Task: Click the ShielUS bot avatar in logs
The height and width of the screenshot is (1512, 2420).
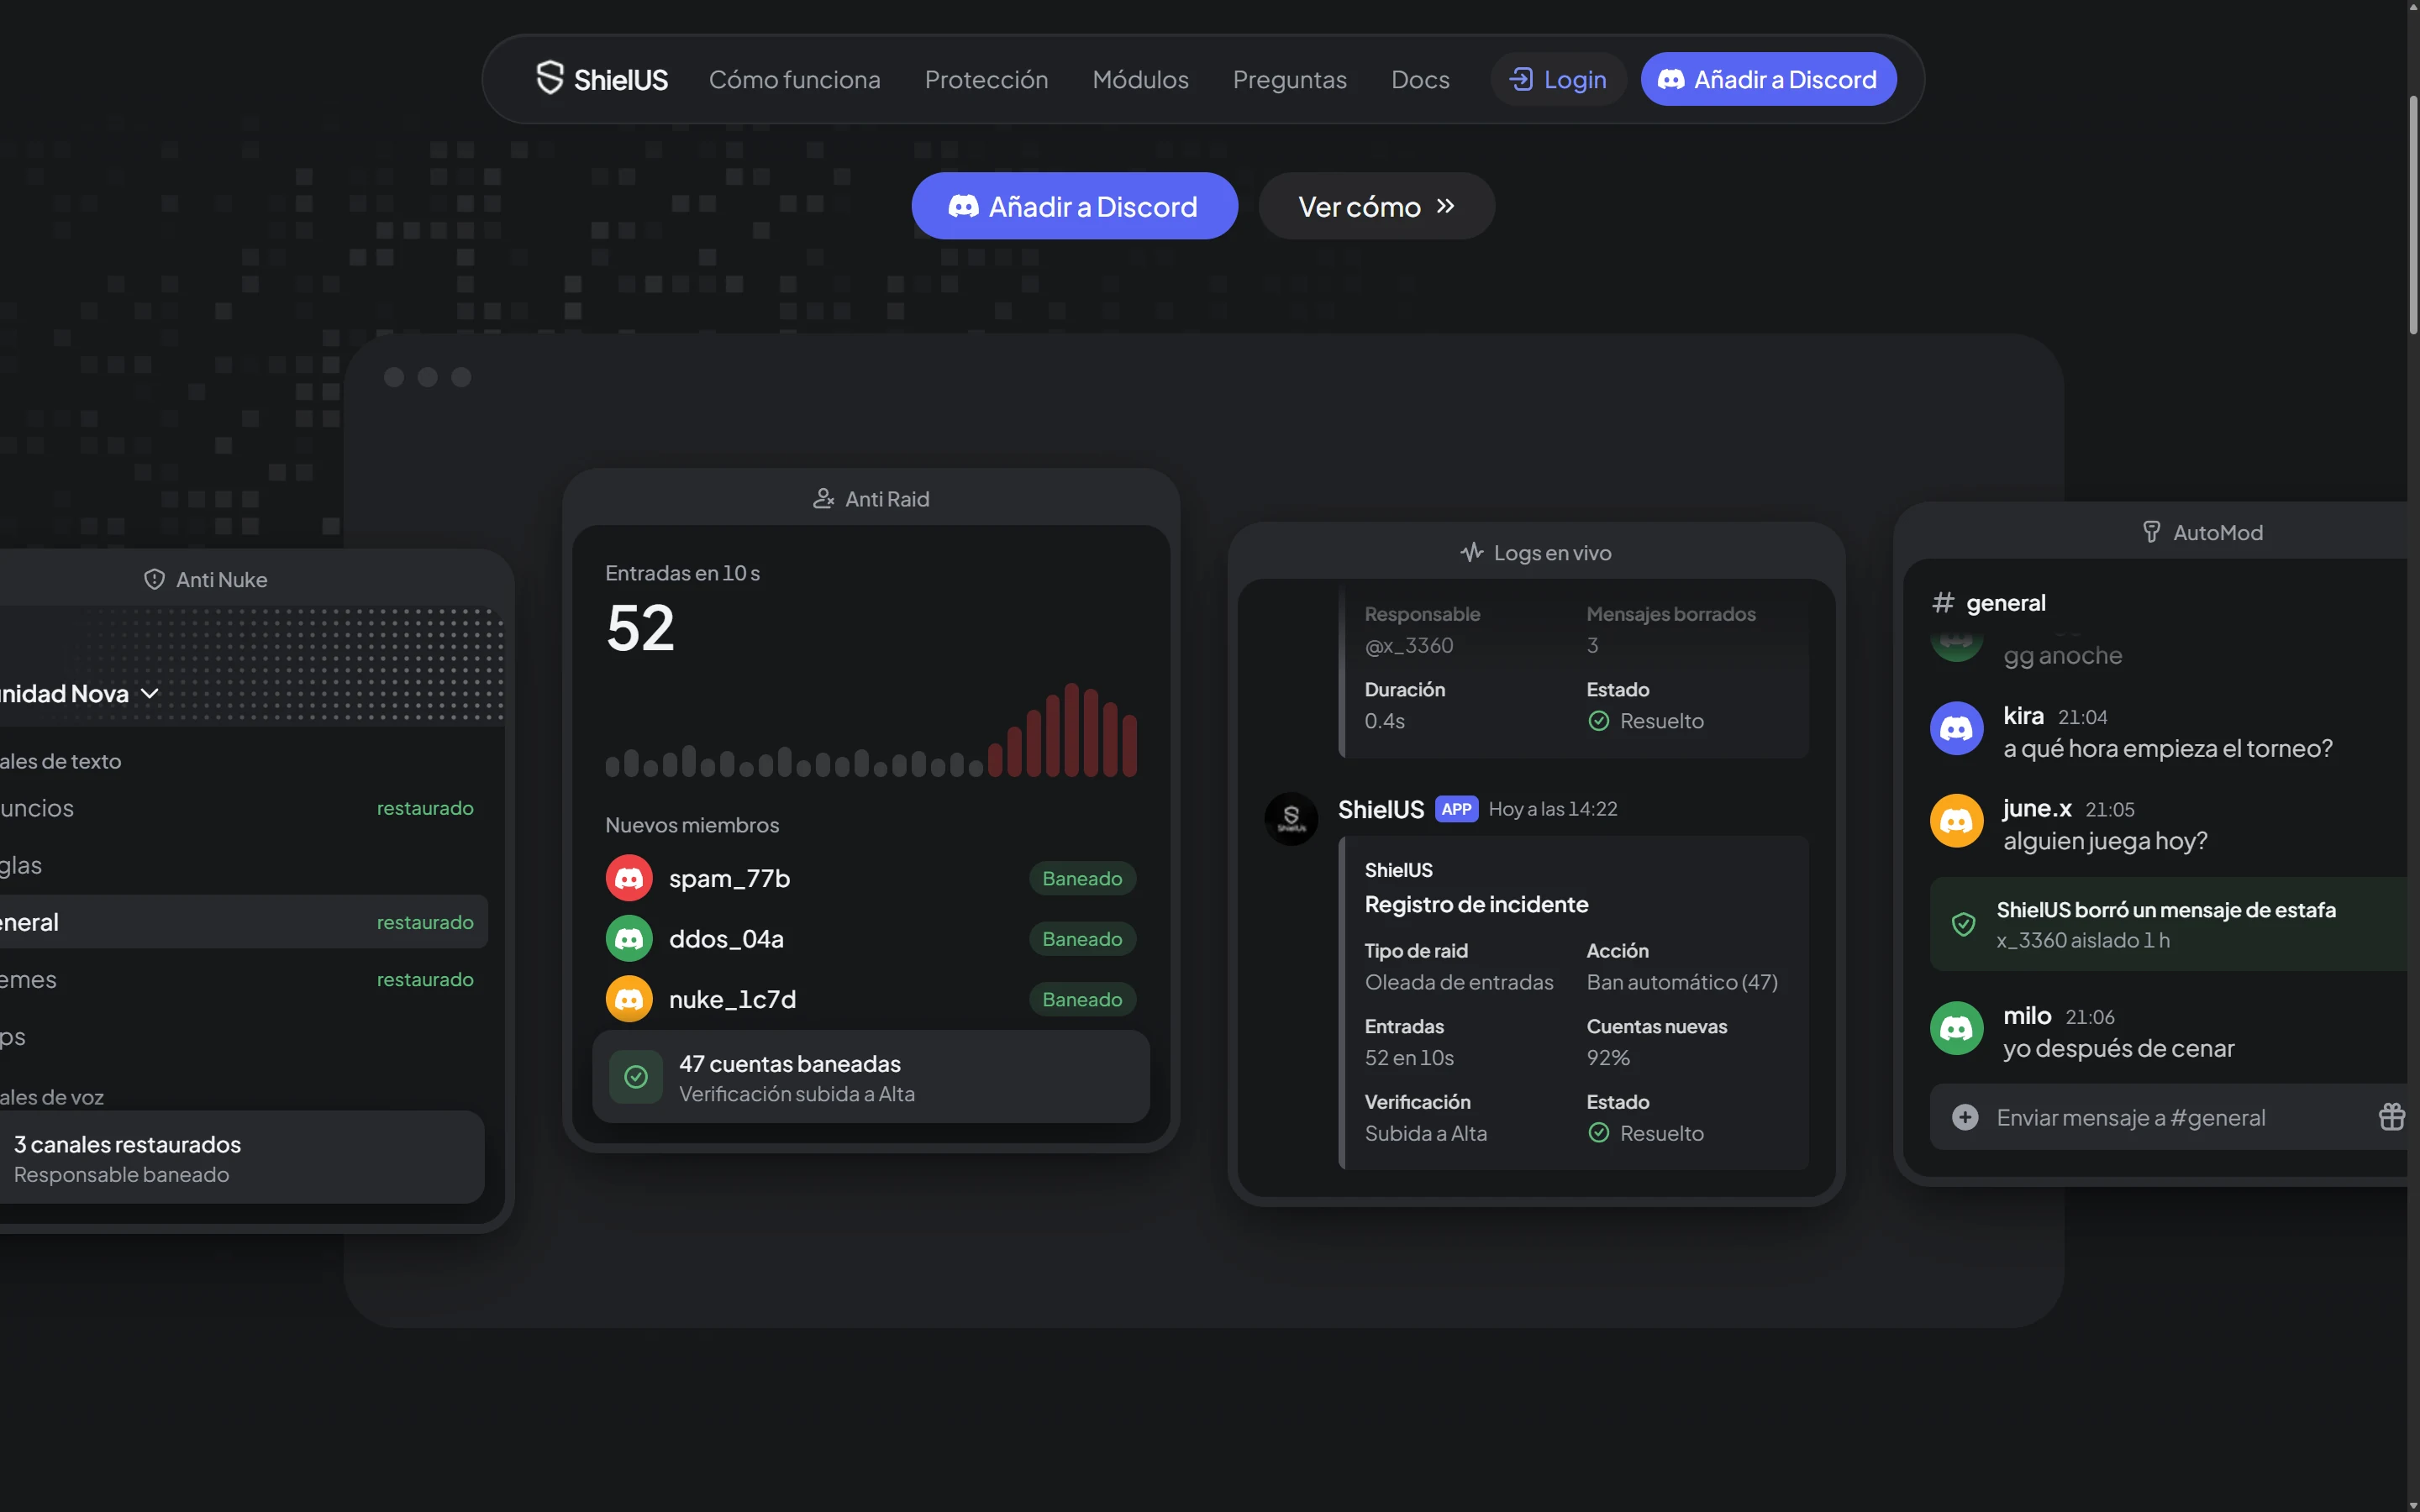Action: (1291, 819)
